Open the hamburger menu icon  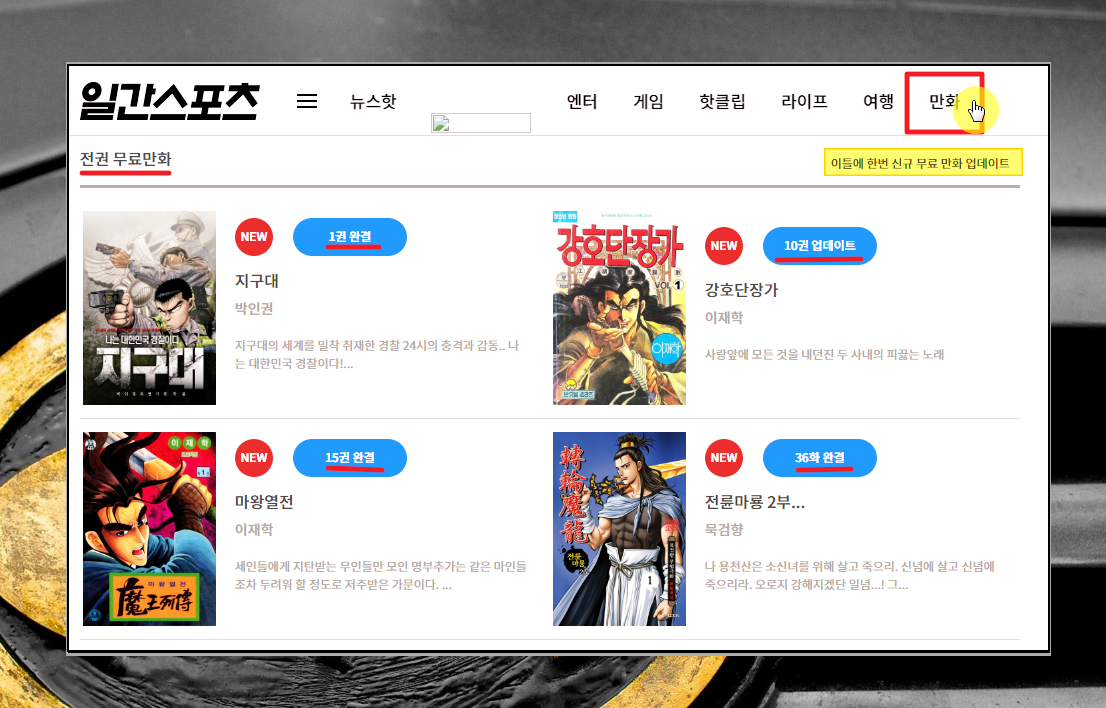(307, 102)
